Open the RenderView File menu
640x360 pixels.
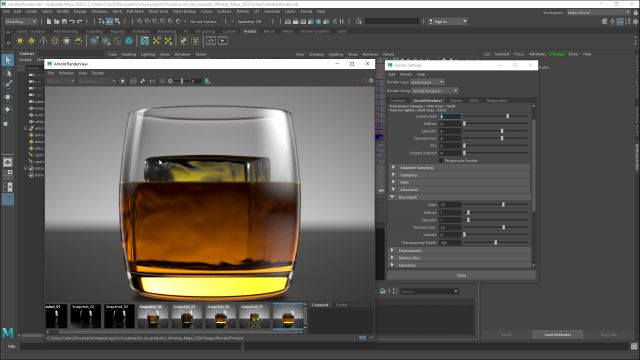(51, 73)
